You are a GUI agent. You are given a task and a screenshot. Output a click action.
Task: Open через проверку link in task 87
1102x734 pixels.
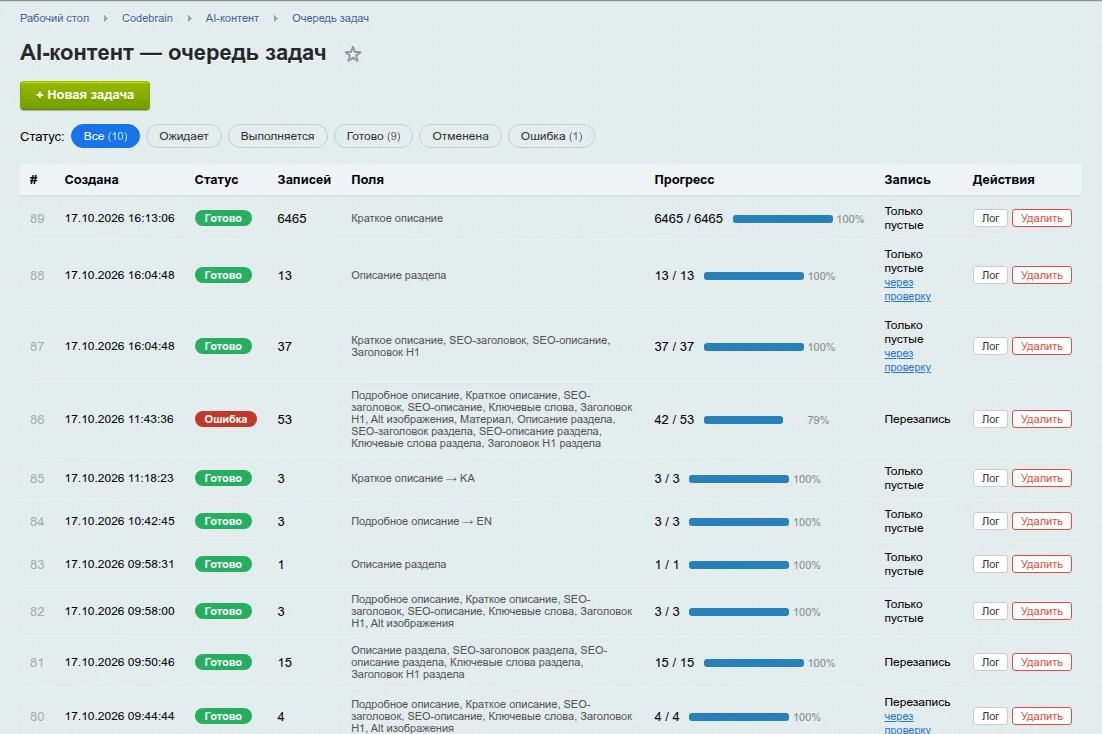[x=907, y=361]
